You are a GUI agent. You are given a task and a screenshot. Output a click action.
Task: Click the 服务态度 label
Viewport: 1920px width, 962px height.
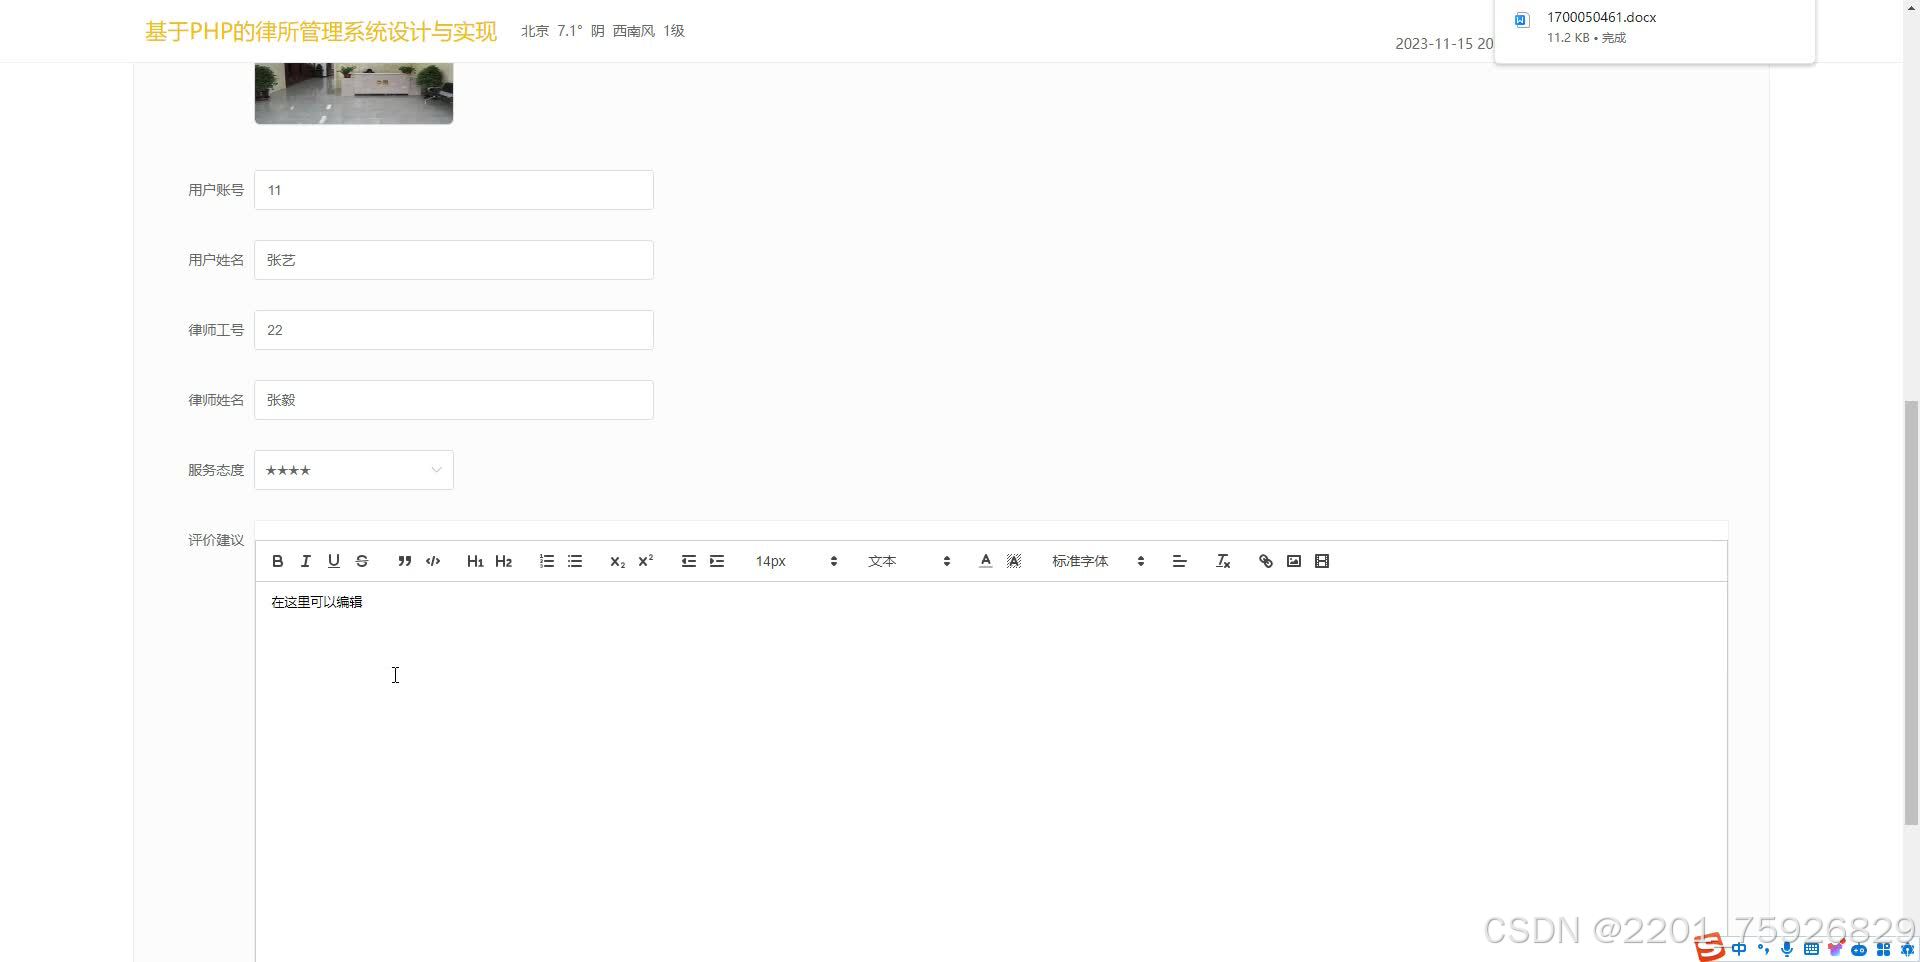tap(216, 470)
